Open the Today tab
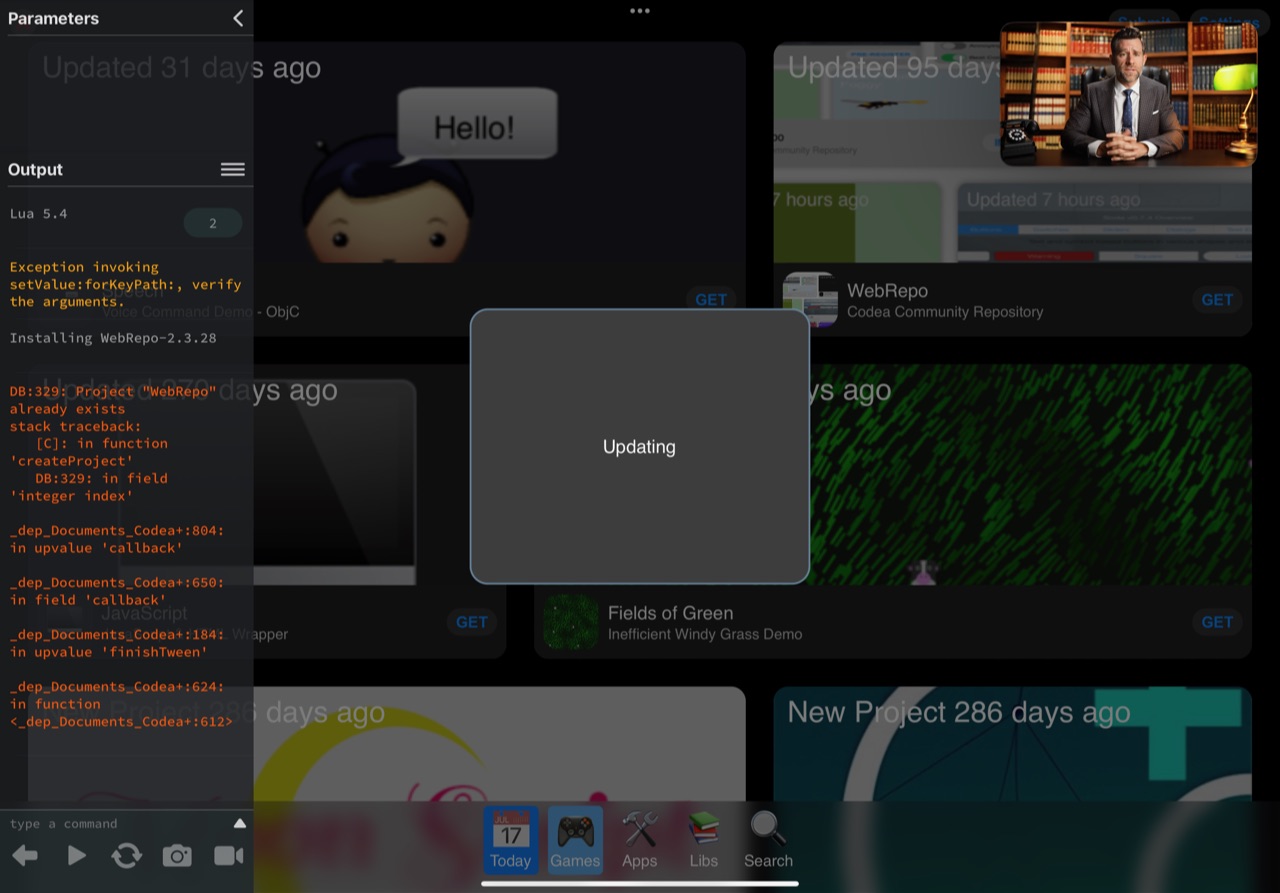1280x893 pixels. [x=510, y=840]
